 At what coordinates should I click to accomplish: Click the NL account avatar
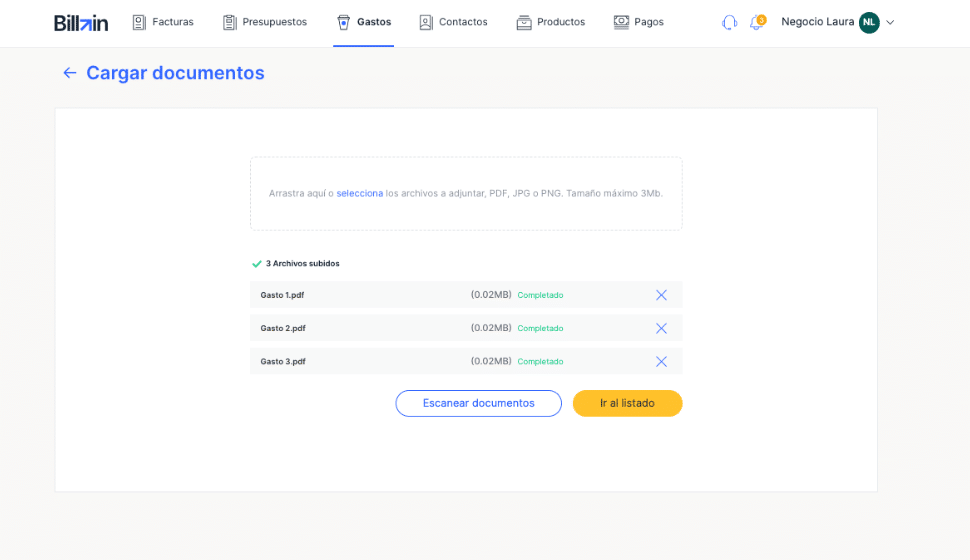point(869,22)
